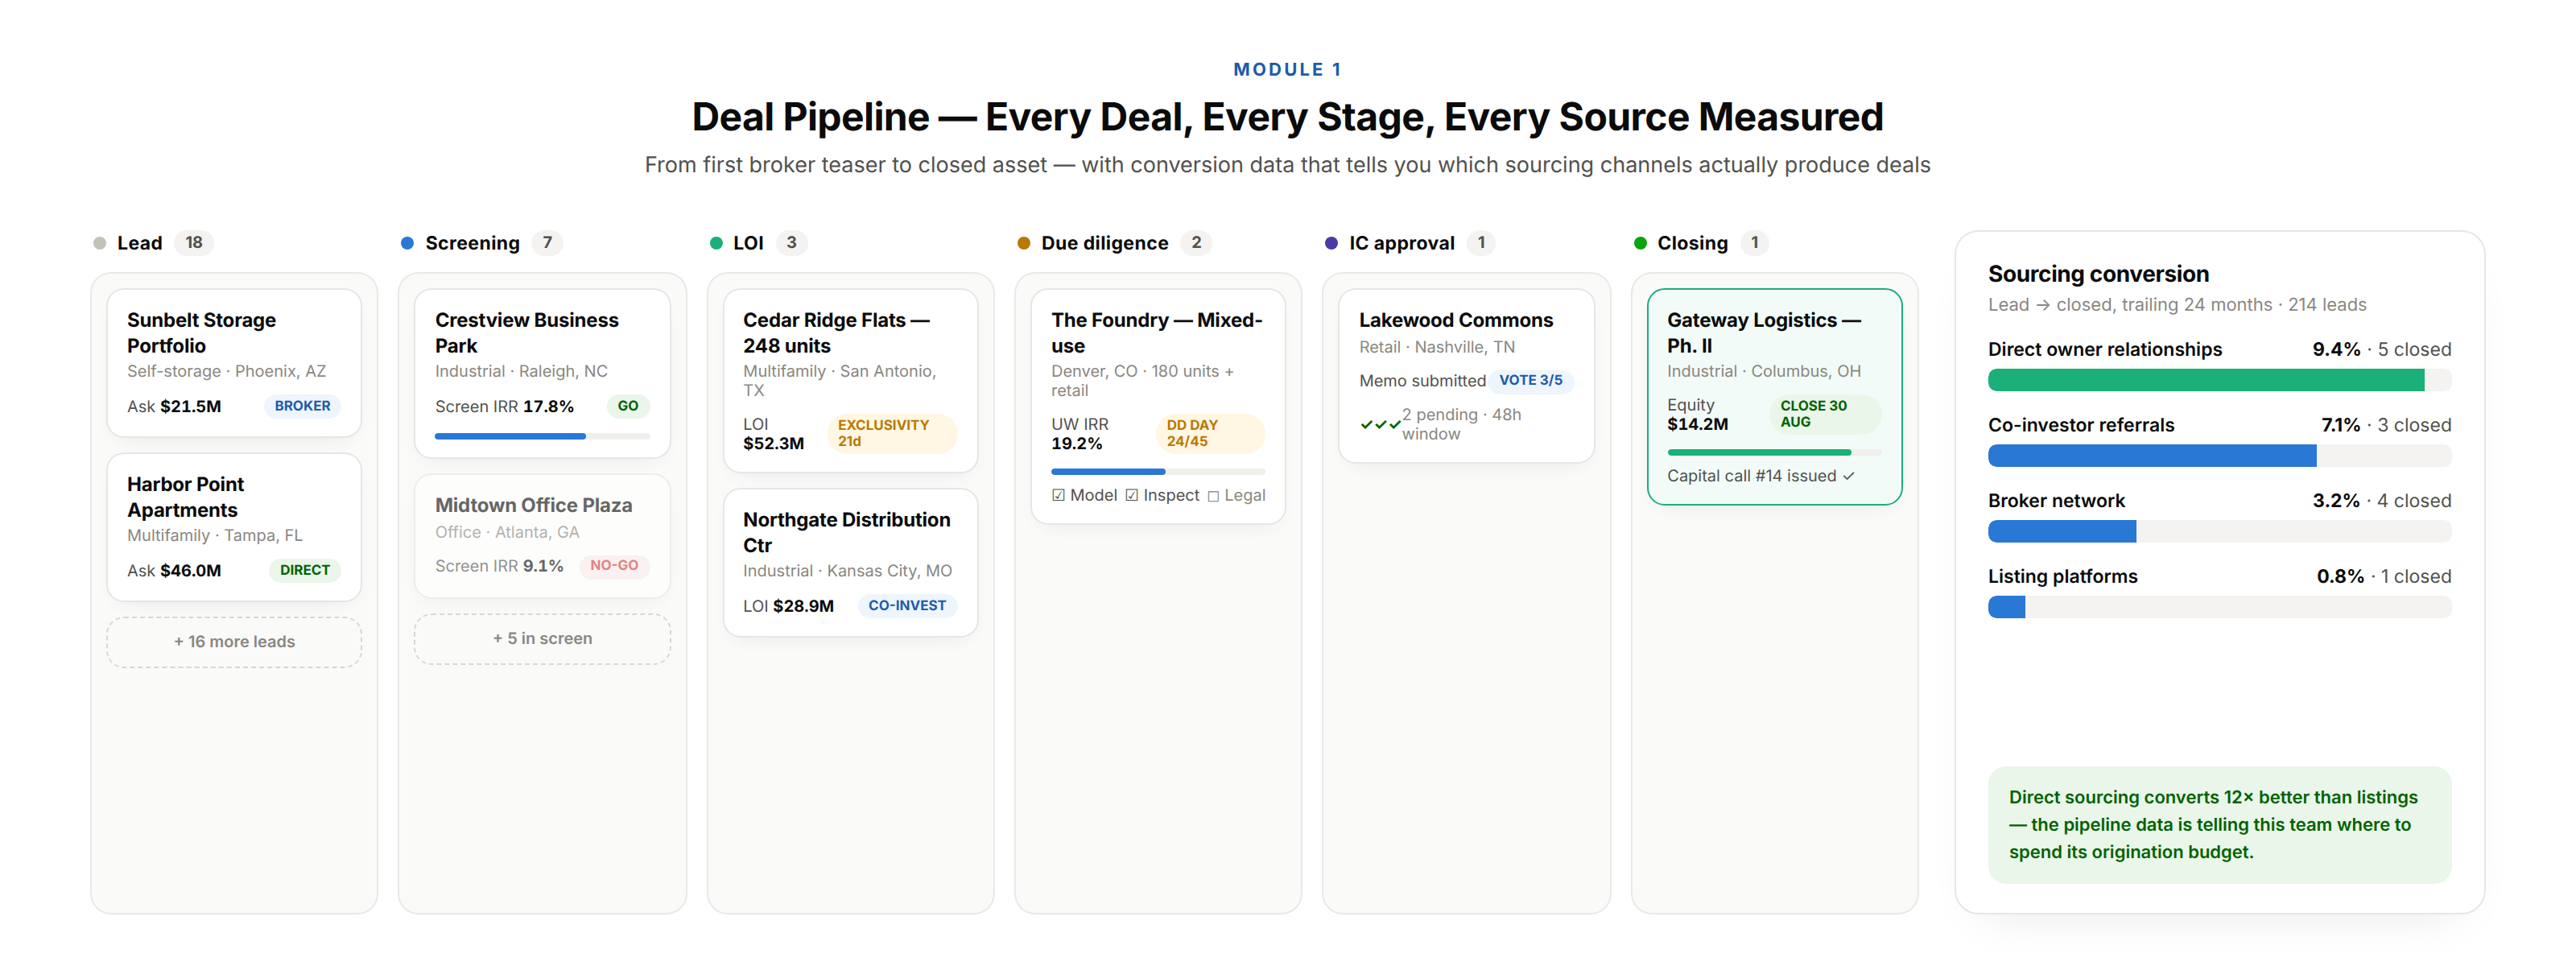This screenshot has height=966, width=2576.
Task: Click the GO badge on Crestview
Action: (628, 406)
